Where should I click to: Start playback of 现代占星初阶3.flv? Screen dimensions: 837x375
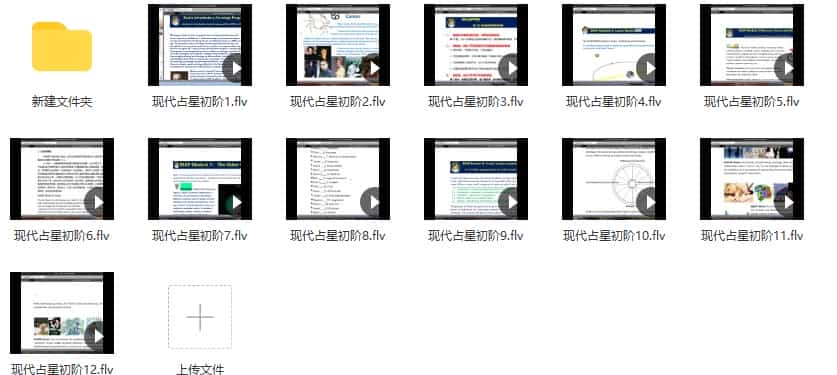point(511,68)
